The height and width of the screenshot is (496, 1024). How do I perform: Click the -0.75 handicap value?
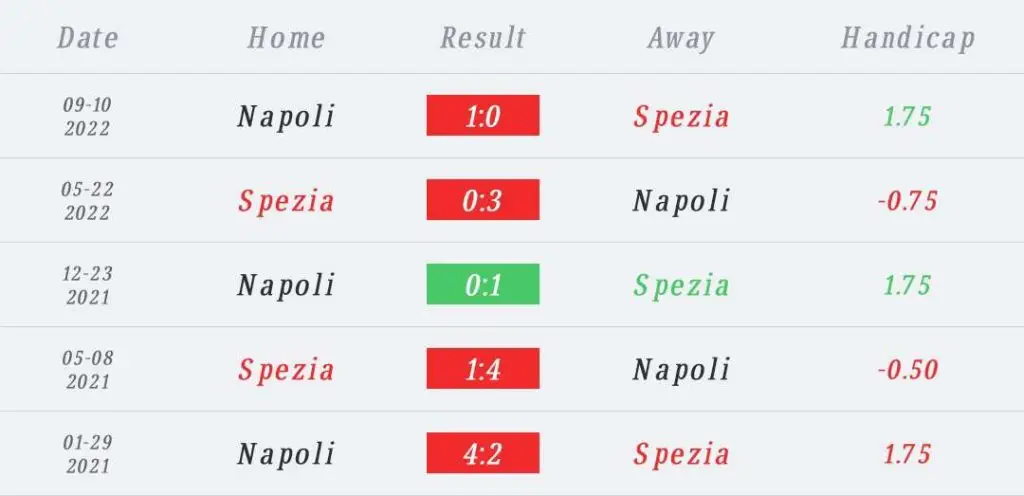coord(908,200)
